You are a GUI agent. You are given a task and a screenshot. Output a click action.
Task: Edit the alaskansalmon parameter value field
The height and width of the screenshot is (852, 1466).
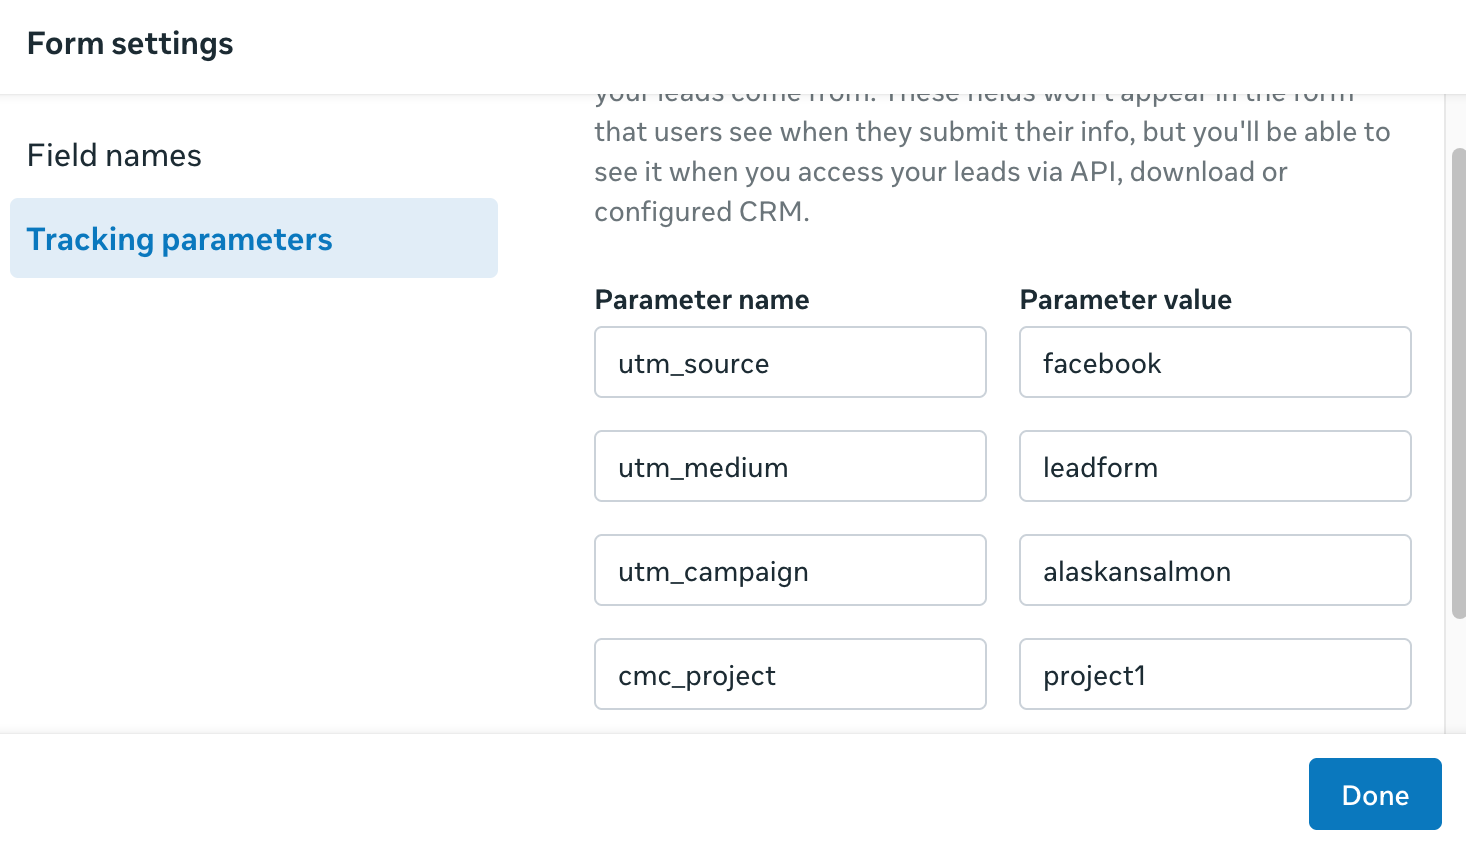1214,571
